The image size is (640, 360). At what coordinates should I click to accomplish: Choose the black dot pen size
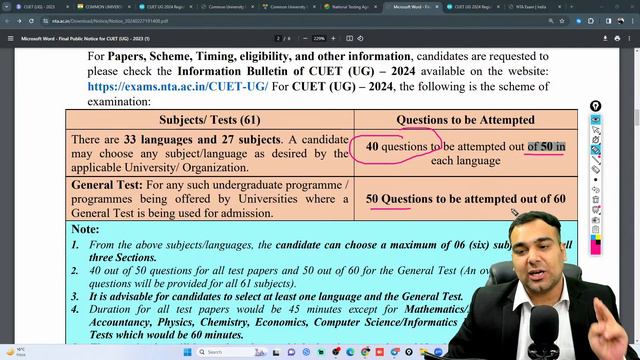[596, 180]
